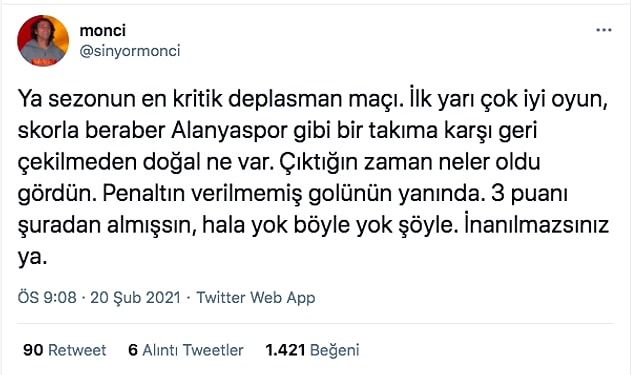Click the 1.421 like count number
Image resolution: width=635 pixels, height=375 pixels.
(x=285, y=350)
